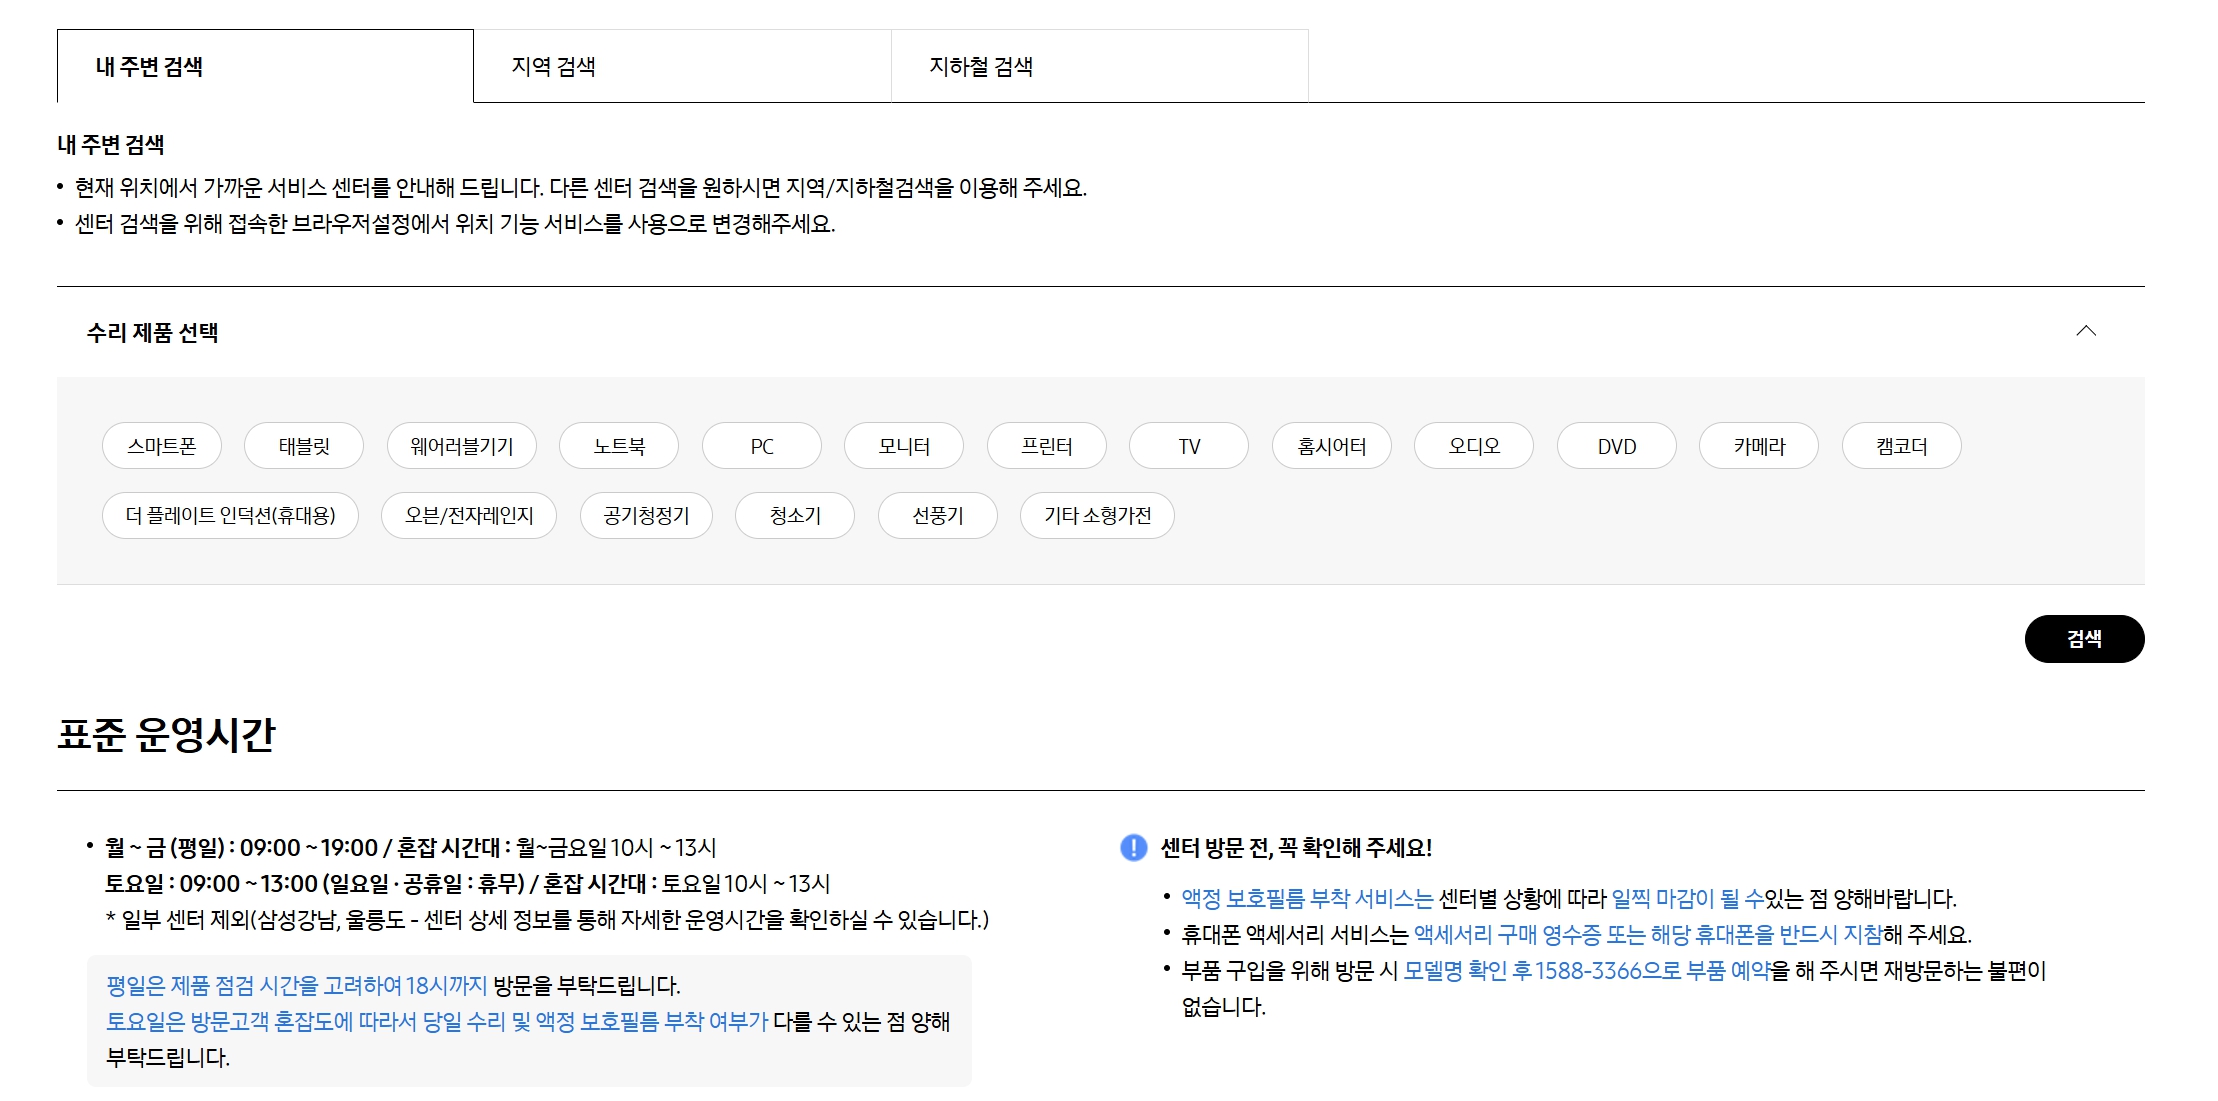Select the 홈시어터 product chip
Image resolution: width=2218 pixels, height=1101 pixels.
(1331, 446)
